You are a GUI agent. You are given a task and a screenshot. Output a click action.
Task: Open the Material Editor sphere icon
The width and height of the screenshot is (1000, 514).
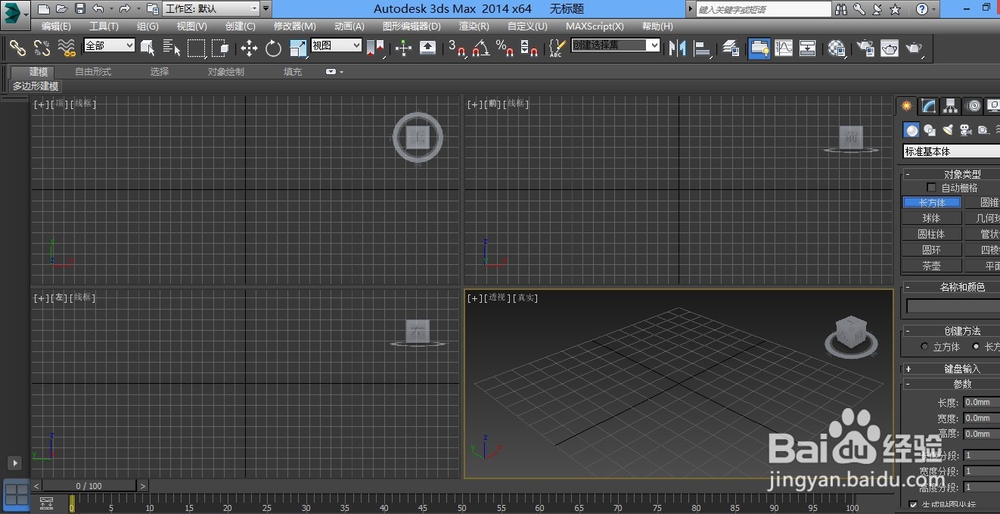pyautogui.click(x=836, y=48)
